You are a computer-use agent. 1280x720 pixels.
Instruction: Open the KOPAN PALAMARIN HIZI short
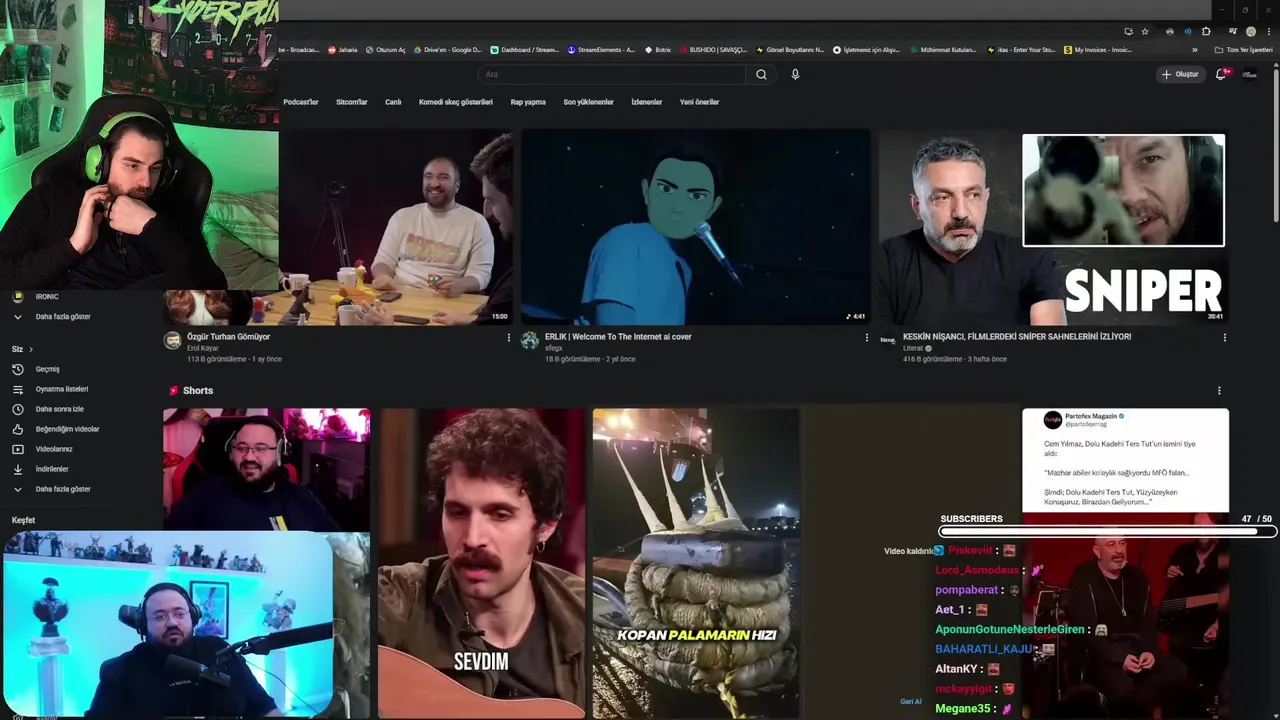click(x=696, y=563)
